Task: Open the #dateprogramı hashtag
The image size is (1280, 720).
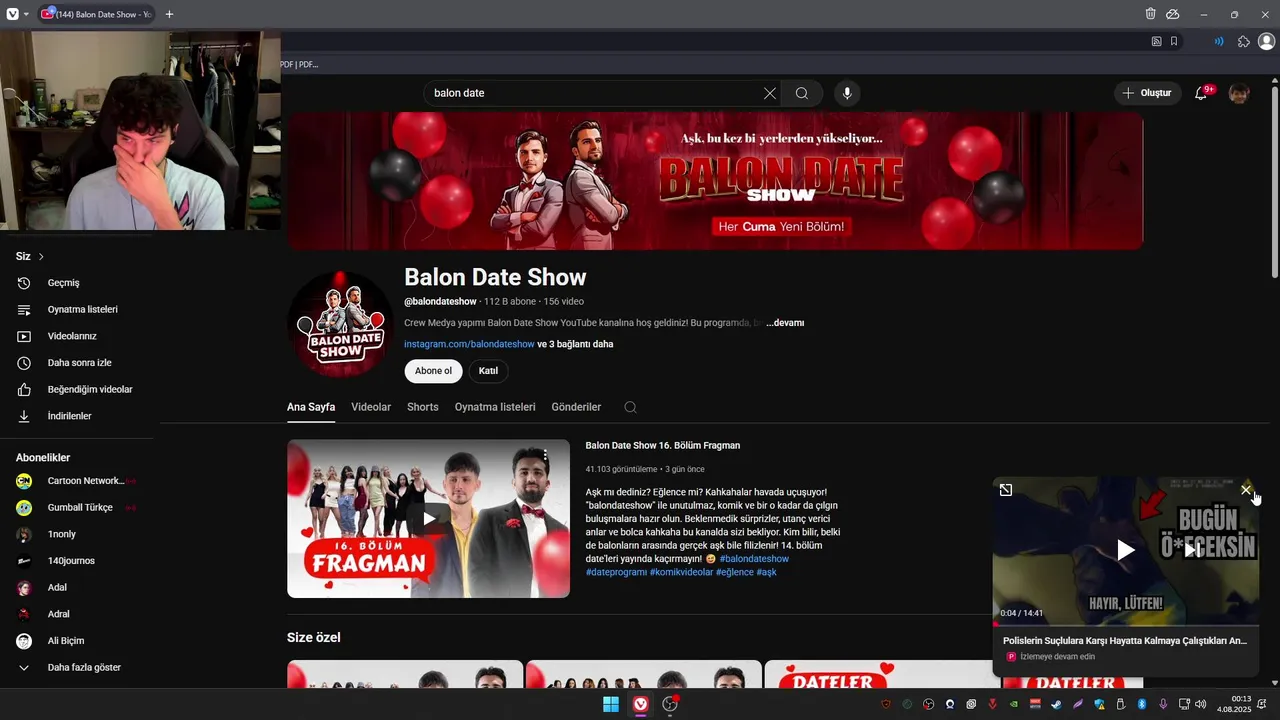Action: coord(616,572)
